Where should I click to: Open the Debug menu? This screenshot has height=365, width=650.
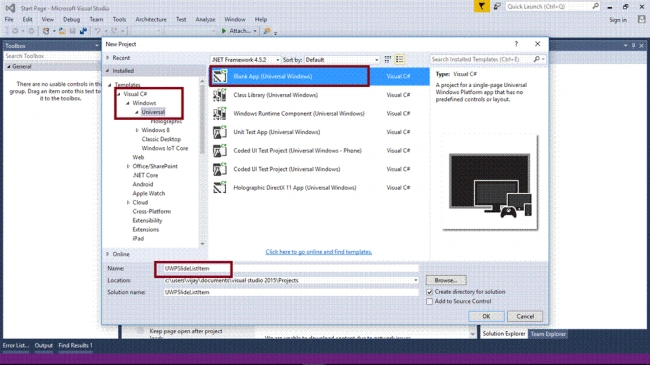point(71,19)
